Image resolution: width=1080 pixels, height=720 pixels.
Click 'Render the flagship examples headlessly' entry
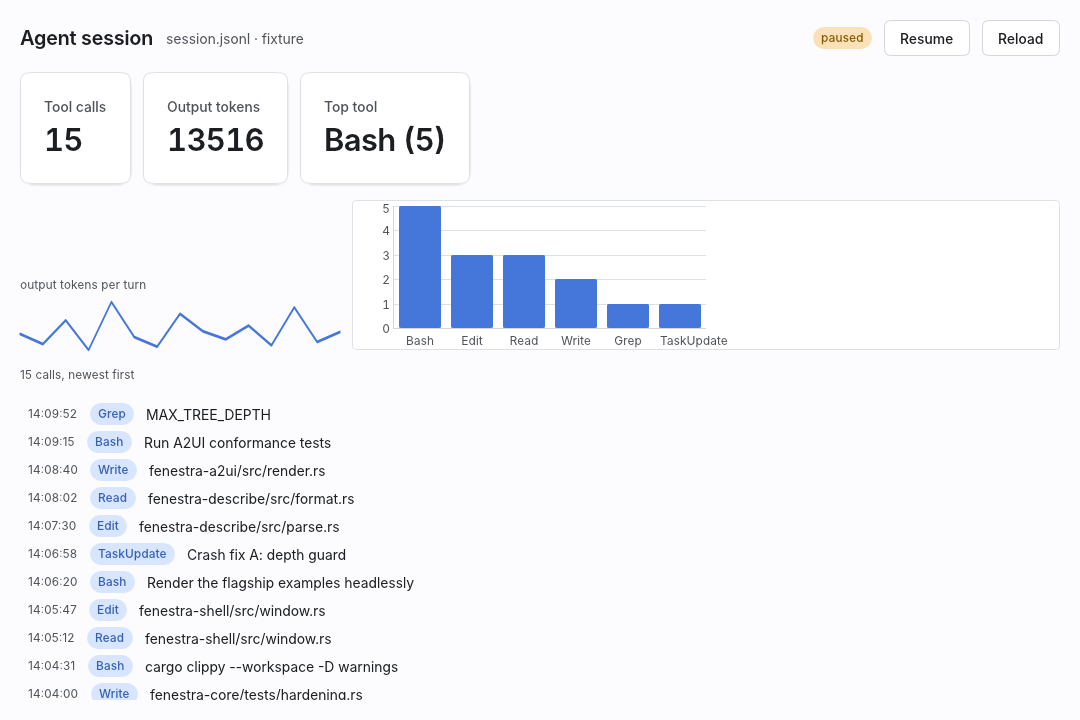click(x=280, y=583)
